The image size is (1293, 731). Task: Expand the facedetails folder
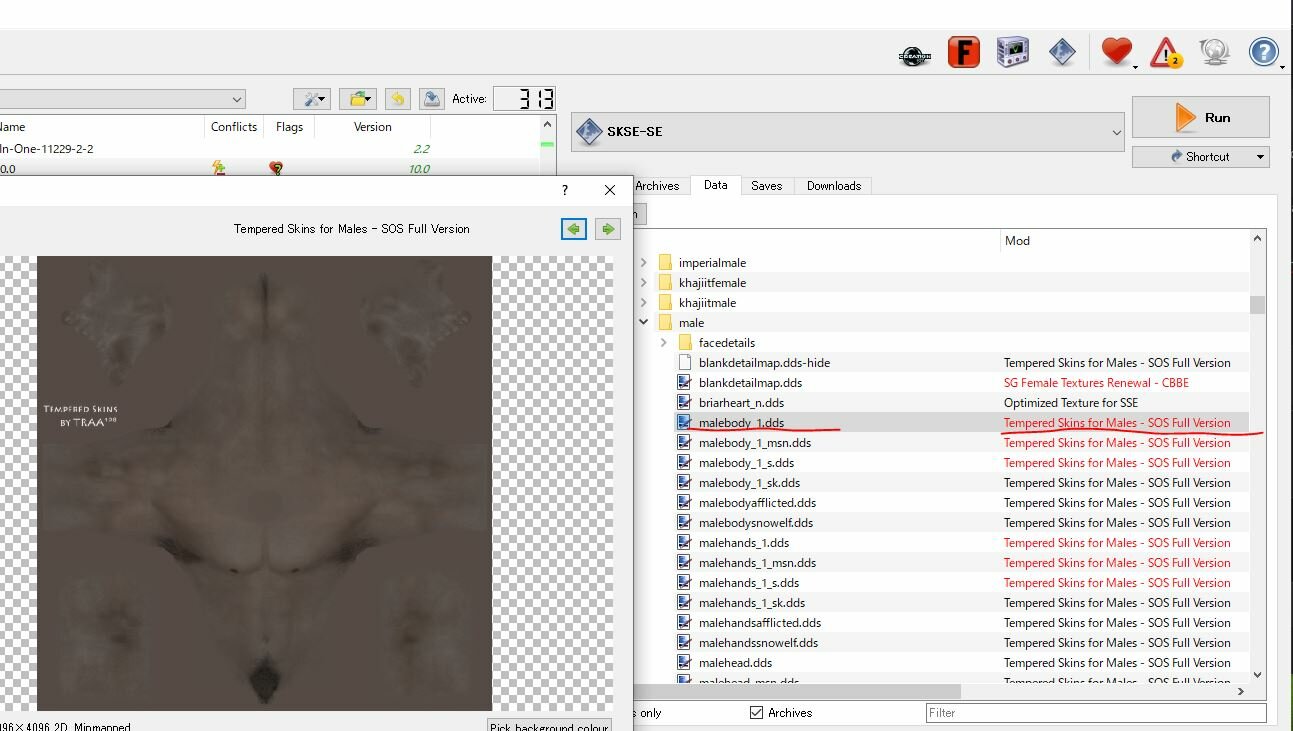[664, 342]
